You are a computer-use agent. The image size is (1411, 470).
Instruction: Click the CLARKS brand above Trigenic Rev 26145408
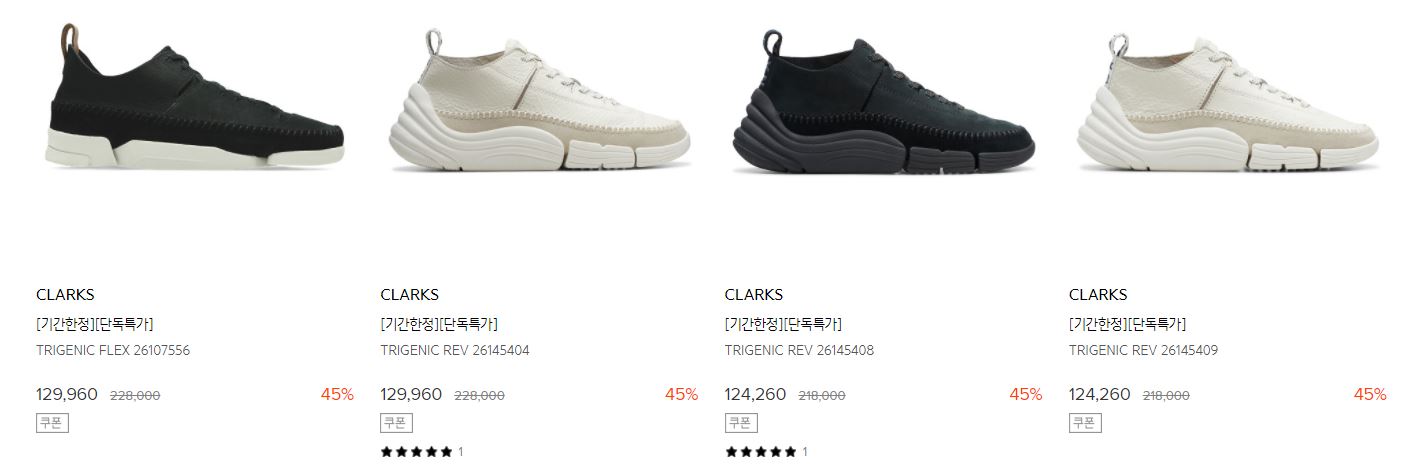[x=753, y=295]
